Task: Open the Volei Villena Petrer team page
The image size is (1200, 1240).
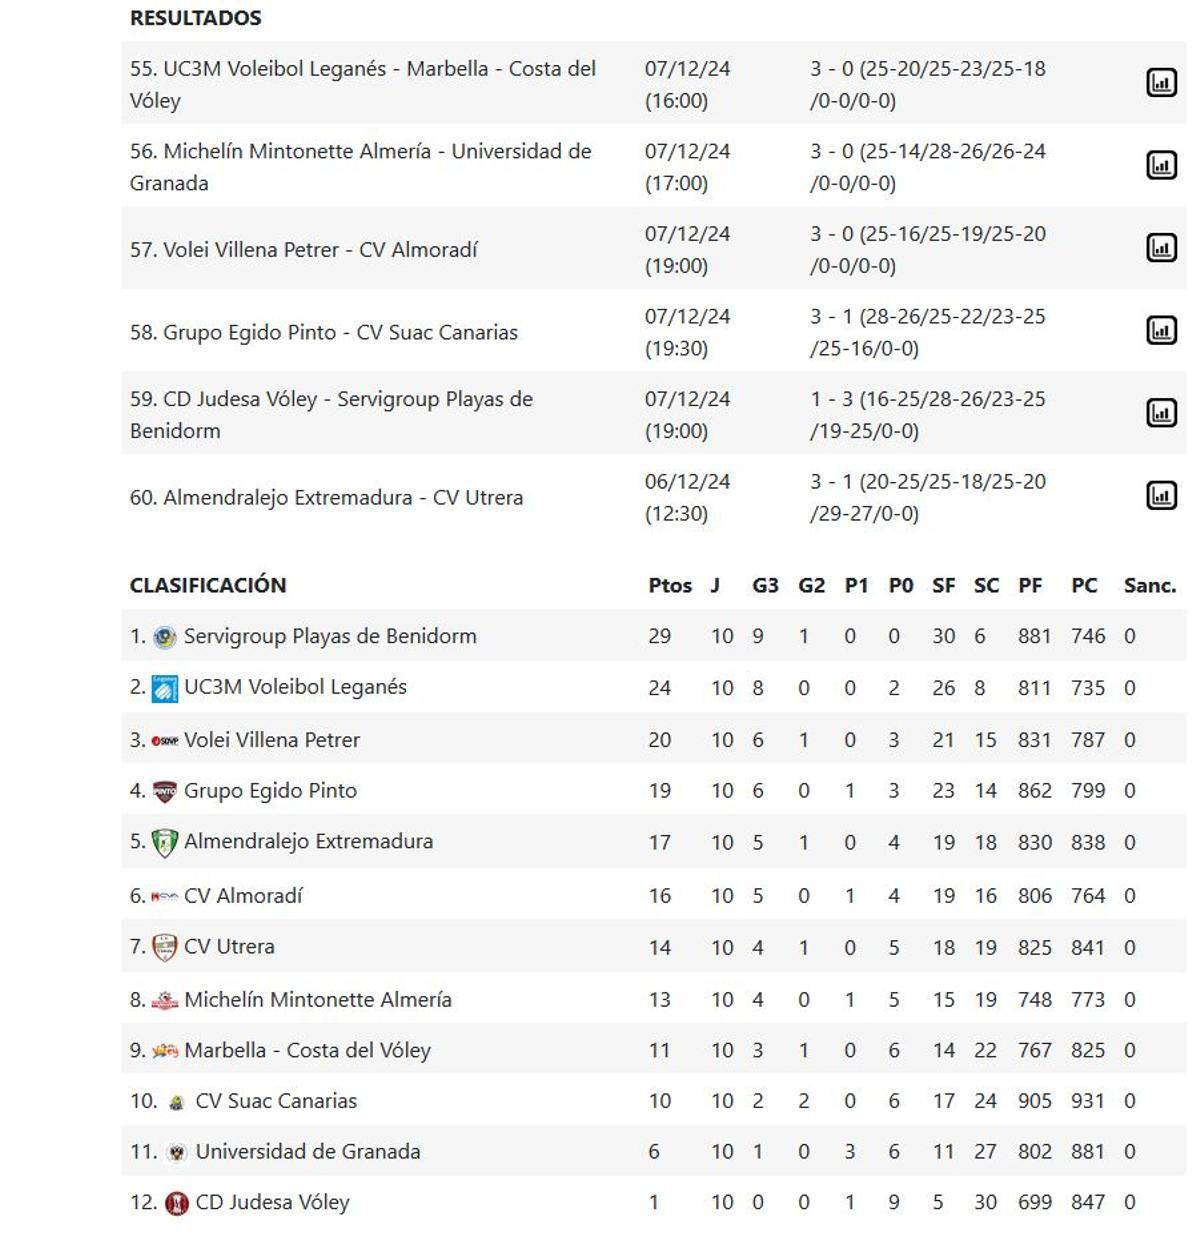Action: click(271, 739)
